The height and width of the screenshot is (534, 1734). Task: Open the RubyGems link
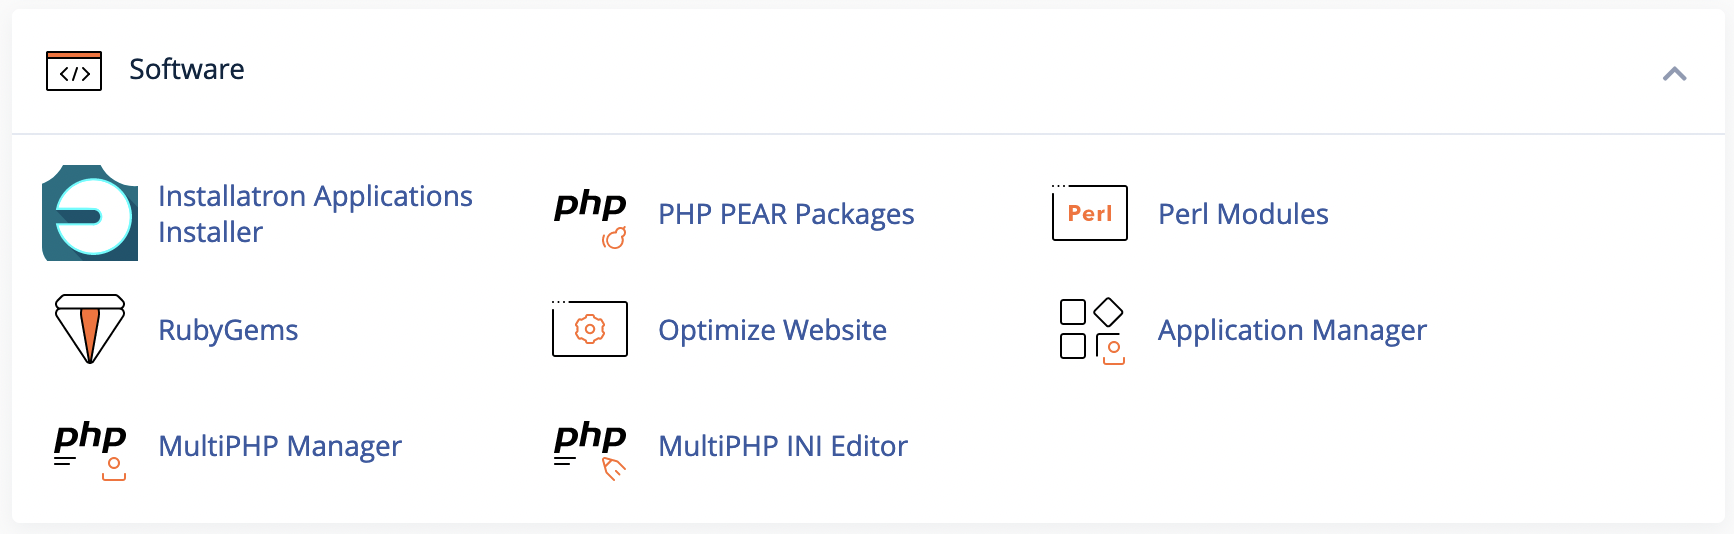pyautogui.click(x=228, y=330)
